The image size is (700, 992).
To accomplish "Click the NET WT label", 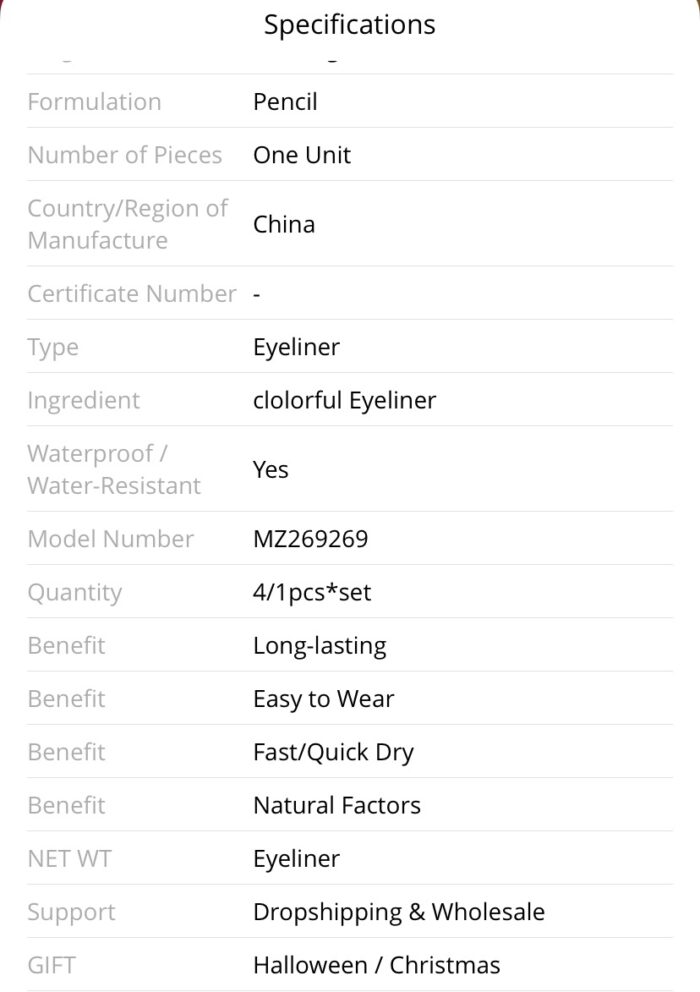I will tap(70, 859).
